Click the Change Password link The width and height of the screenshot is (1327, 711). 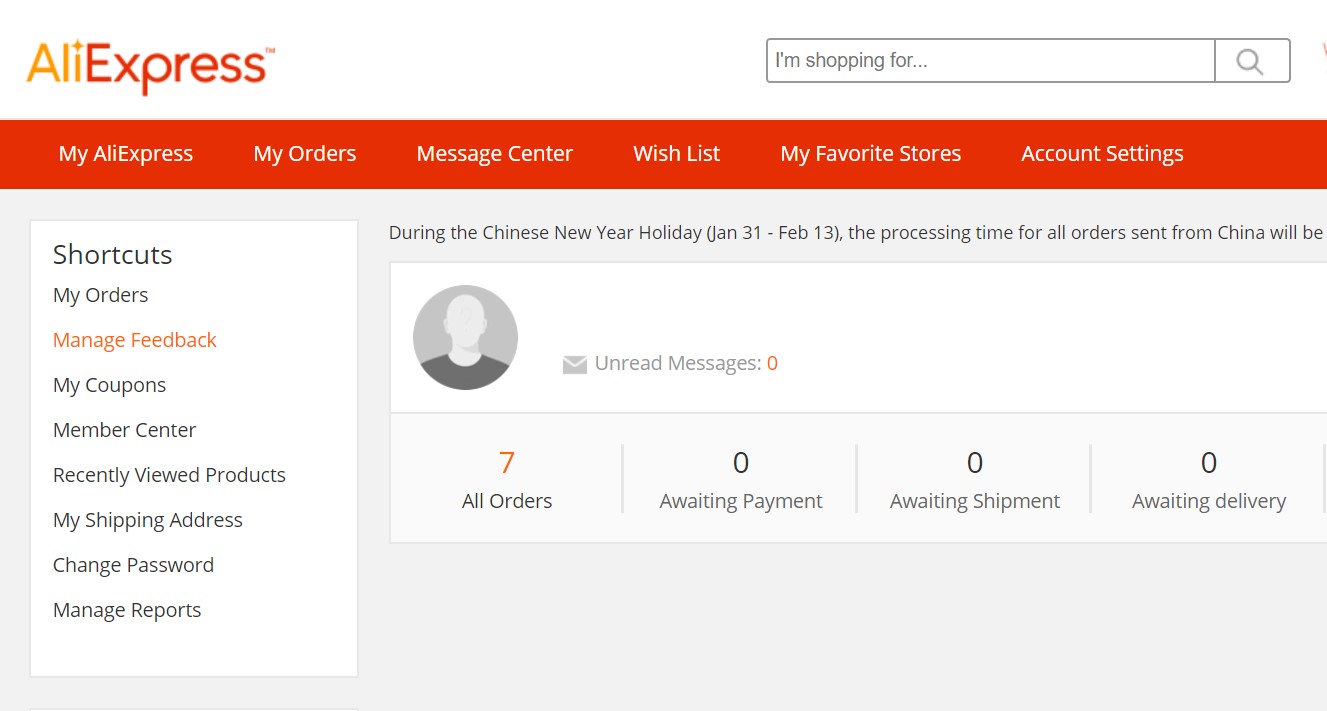point(134,565)
